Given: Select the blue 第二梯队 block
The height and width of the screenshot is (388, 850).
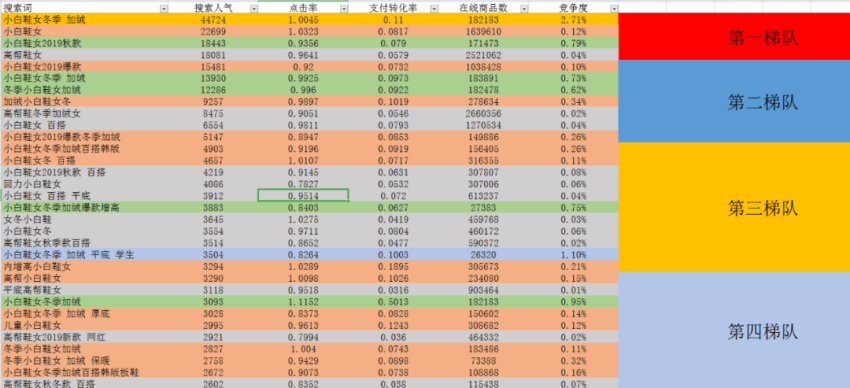Looking at the screenshot, I should point(734,101).
